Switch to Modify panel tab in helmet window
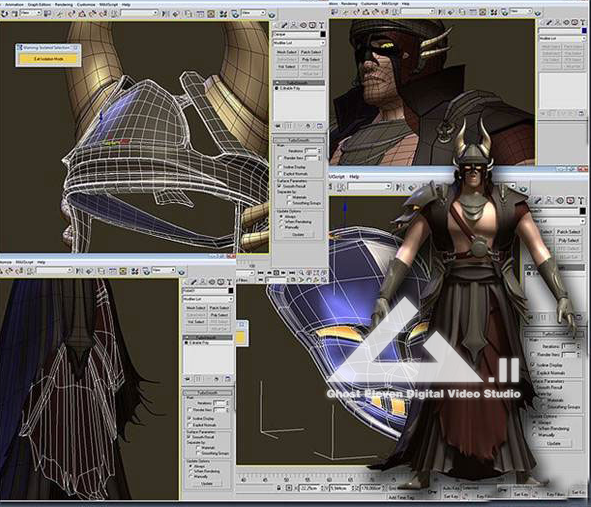Screen dimensions: 591x507 coord(285,25)
